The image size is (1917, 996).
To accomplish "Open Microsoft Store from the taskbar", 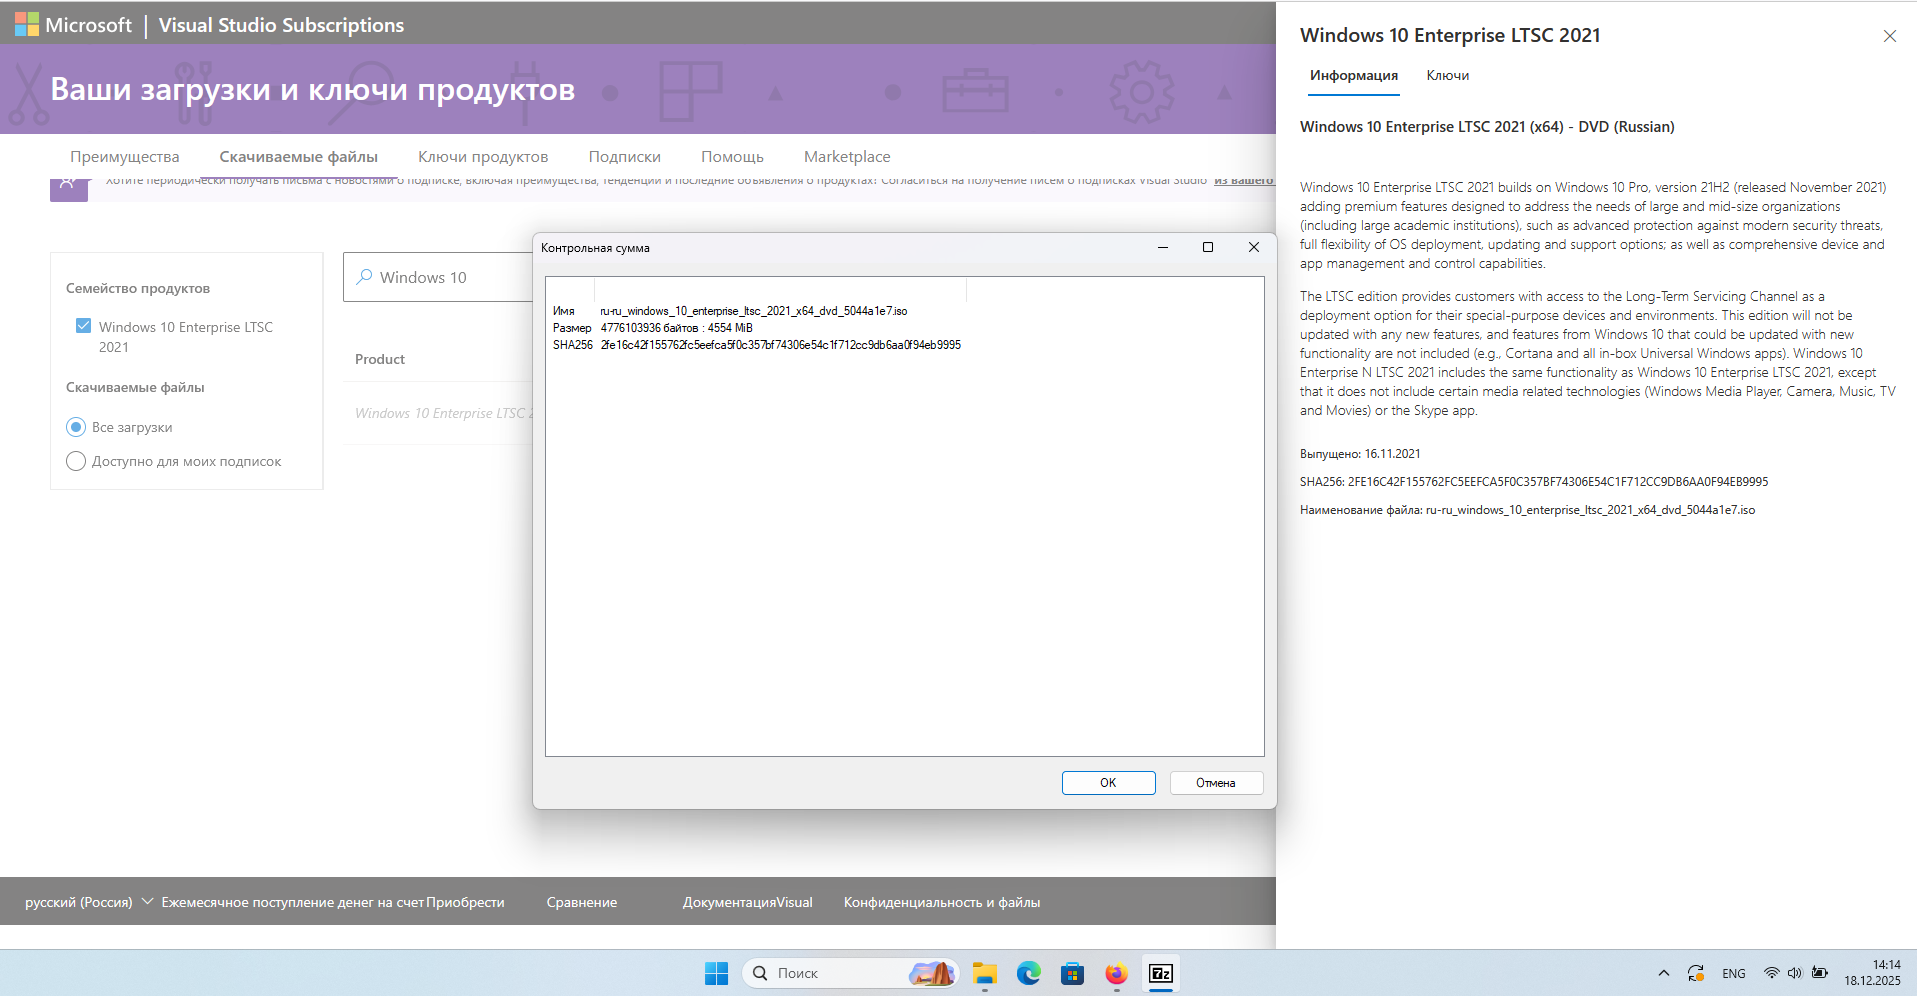I will pos(1072,973).
